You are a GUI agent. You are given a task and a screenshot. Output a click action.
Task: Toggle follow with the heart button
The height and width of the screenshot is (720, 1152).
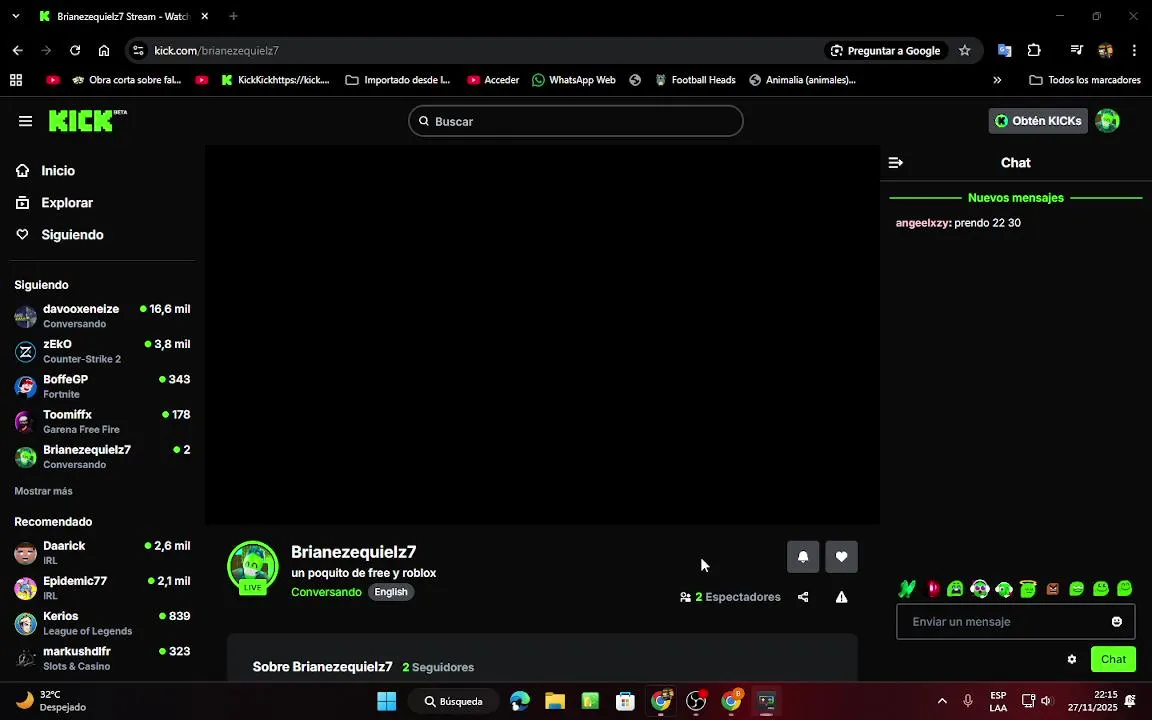pos(841,557)
